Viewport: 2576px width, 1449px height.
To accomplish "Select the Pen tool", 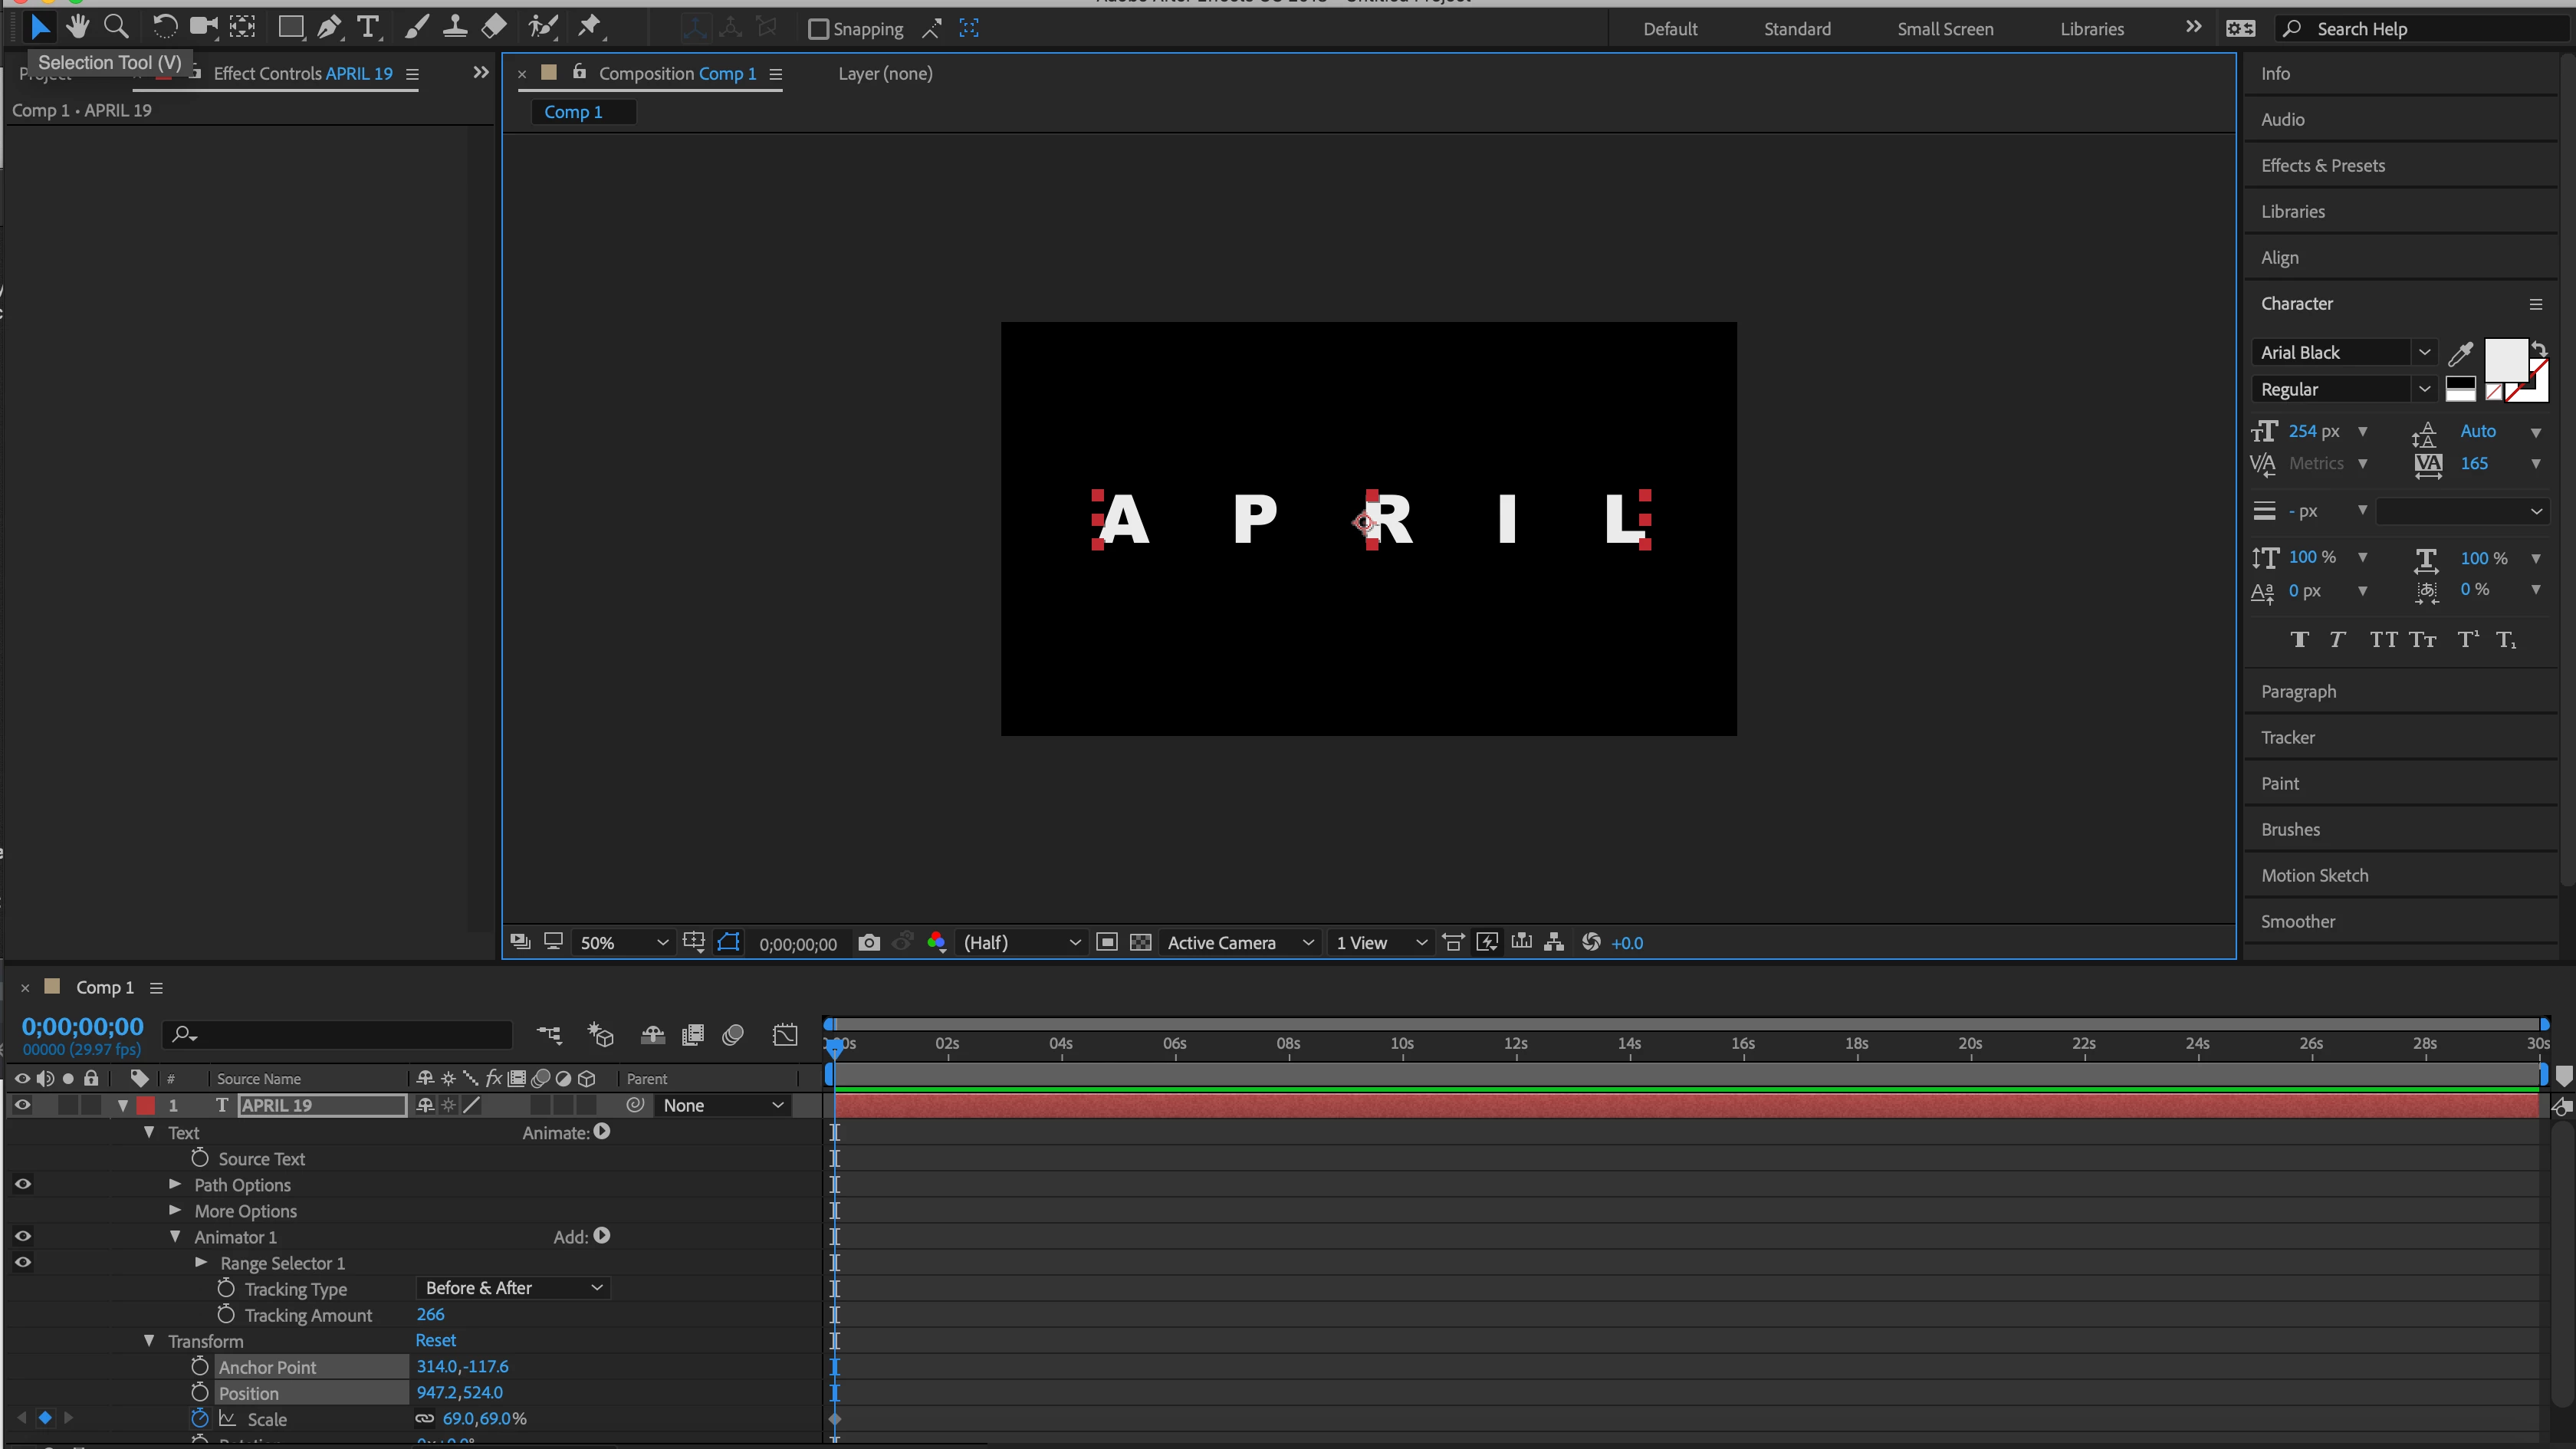I will 329,27.
